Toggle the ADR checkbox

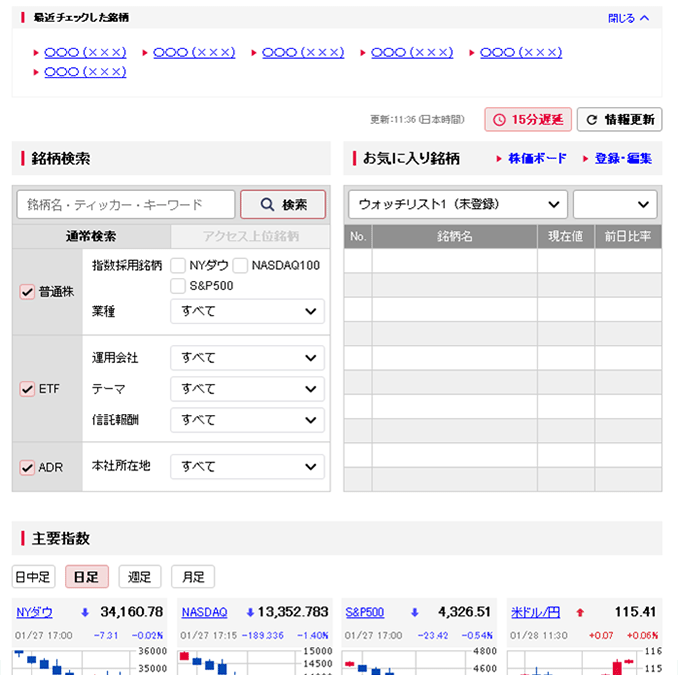coord(27,467)
